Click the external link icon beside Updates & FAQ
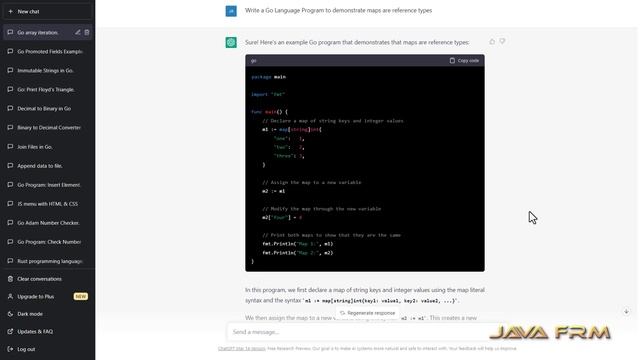This screenshot has height=360, width=640. tap(10, 331)
